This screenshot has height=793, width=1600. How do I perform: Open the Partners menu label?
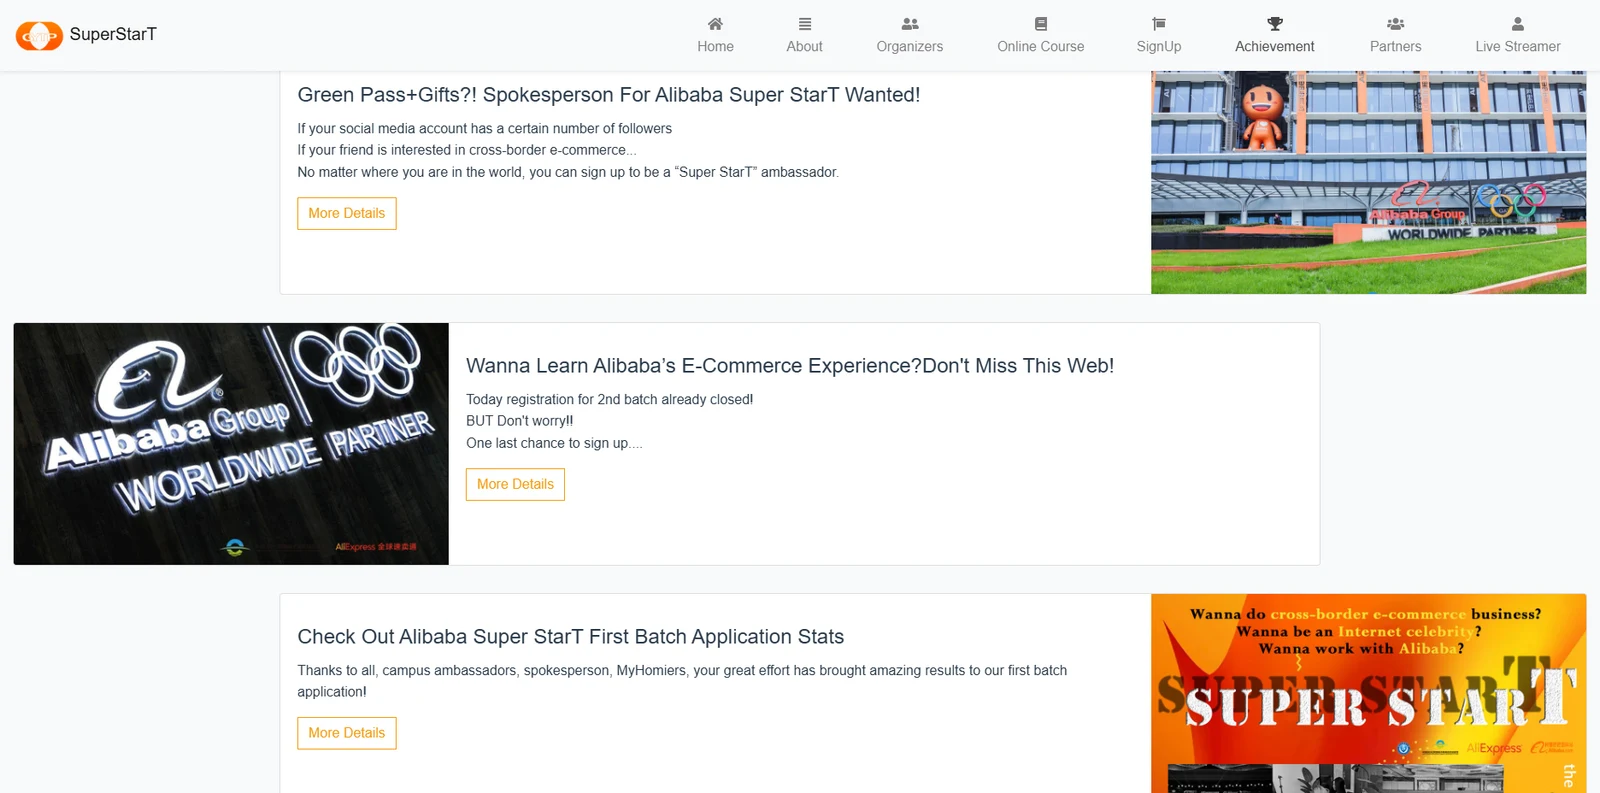pyautogui.click(x=1396, y=47)
